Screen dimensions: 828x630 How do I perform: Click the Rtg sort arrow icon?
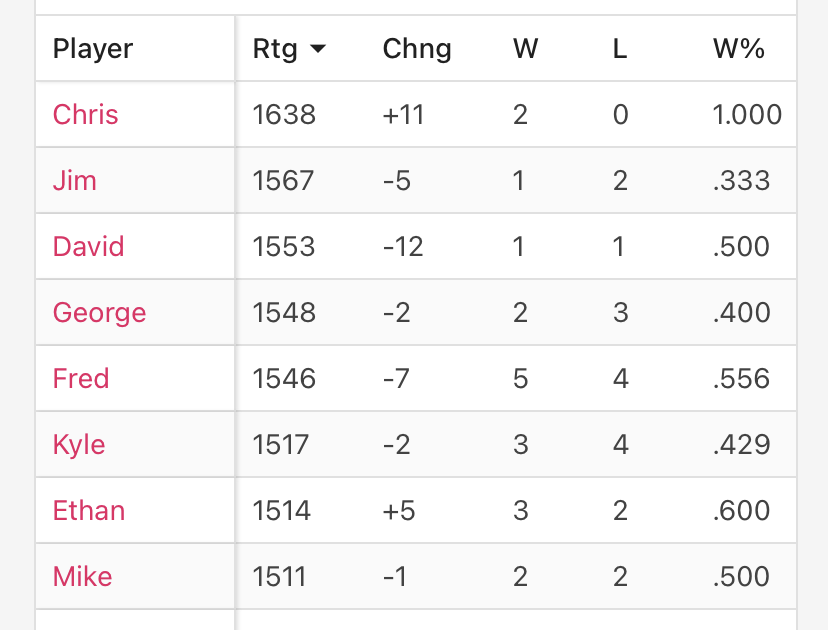tap(318, 49)
